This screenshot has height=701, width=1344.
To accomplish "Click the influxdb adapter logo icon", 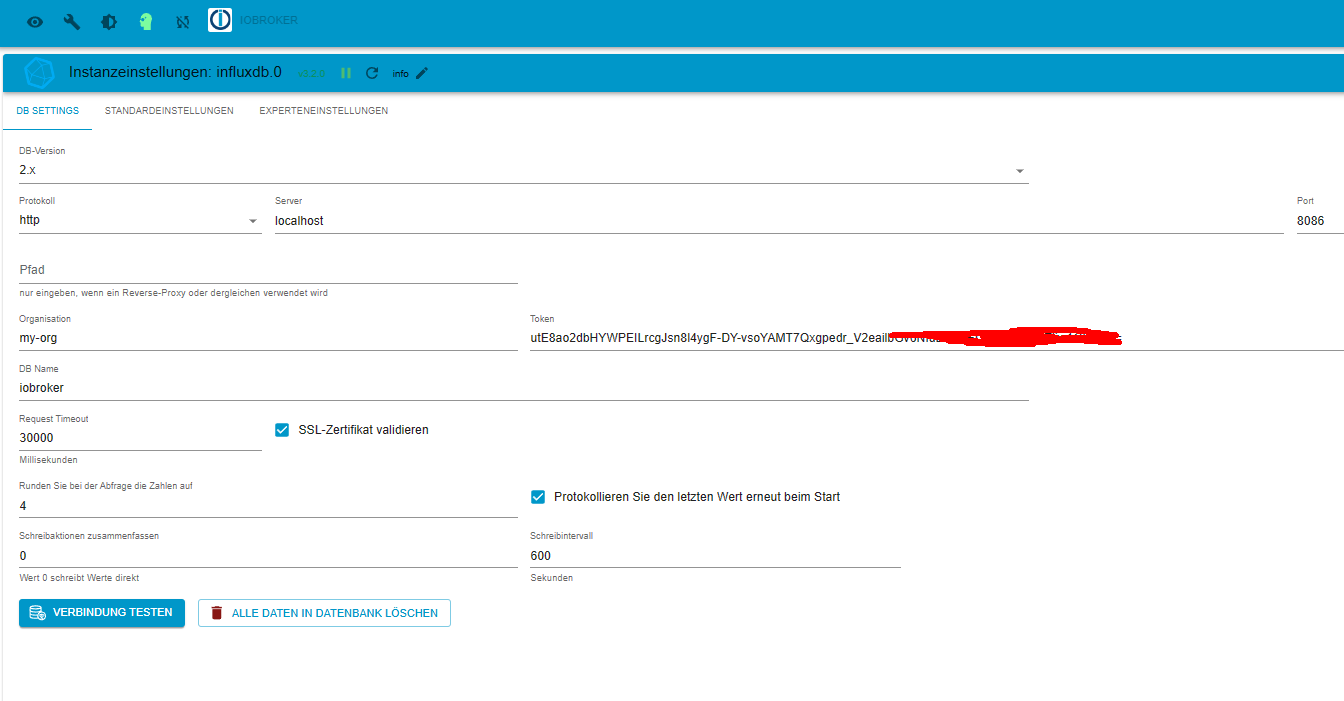I will click(x=39, y=73).
